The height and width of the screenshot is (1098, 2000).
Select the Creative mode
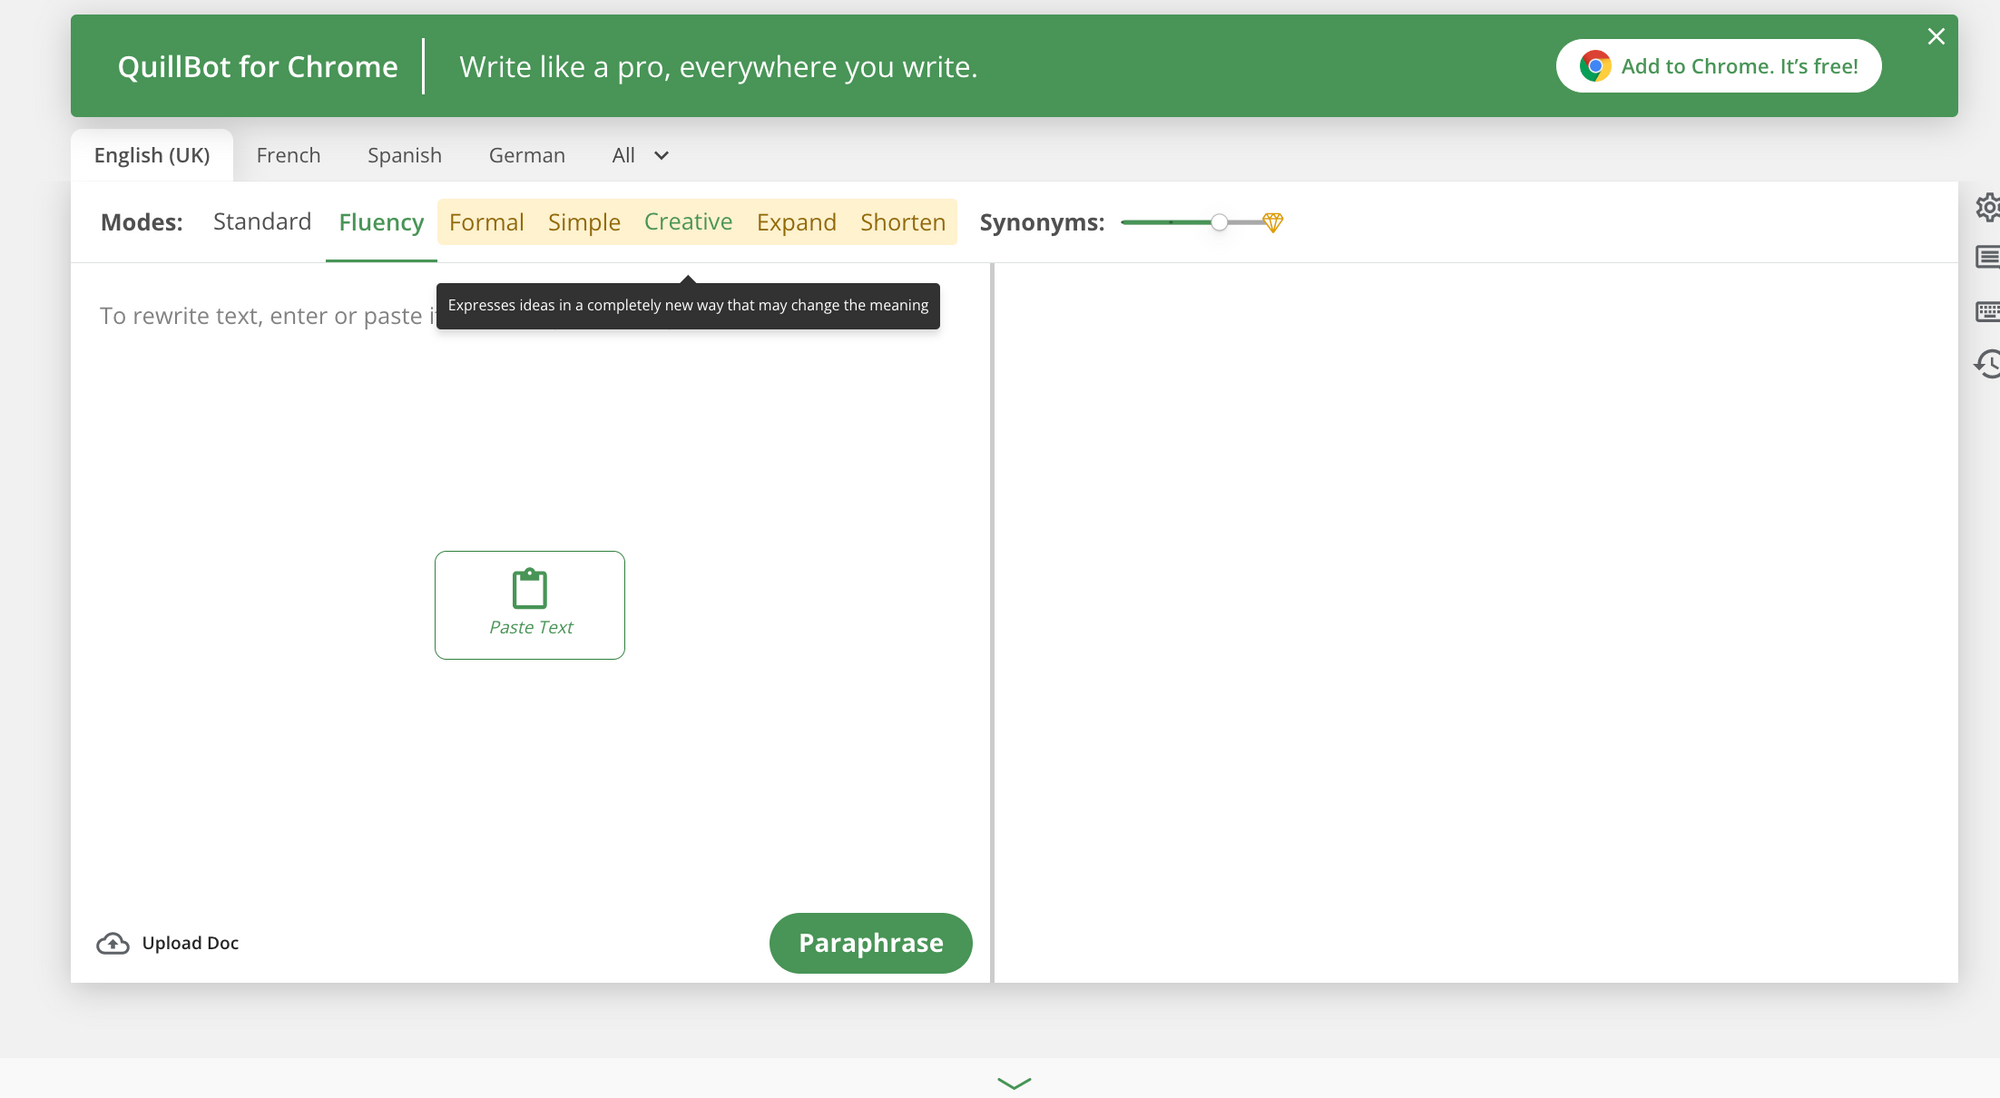coord(688,221)
